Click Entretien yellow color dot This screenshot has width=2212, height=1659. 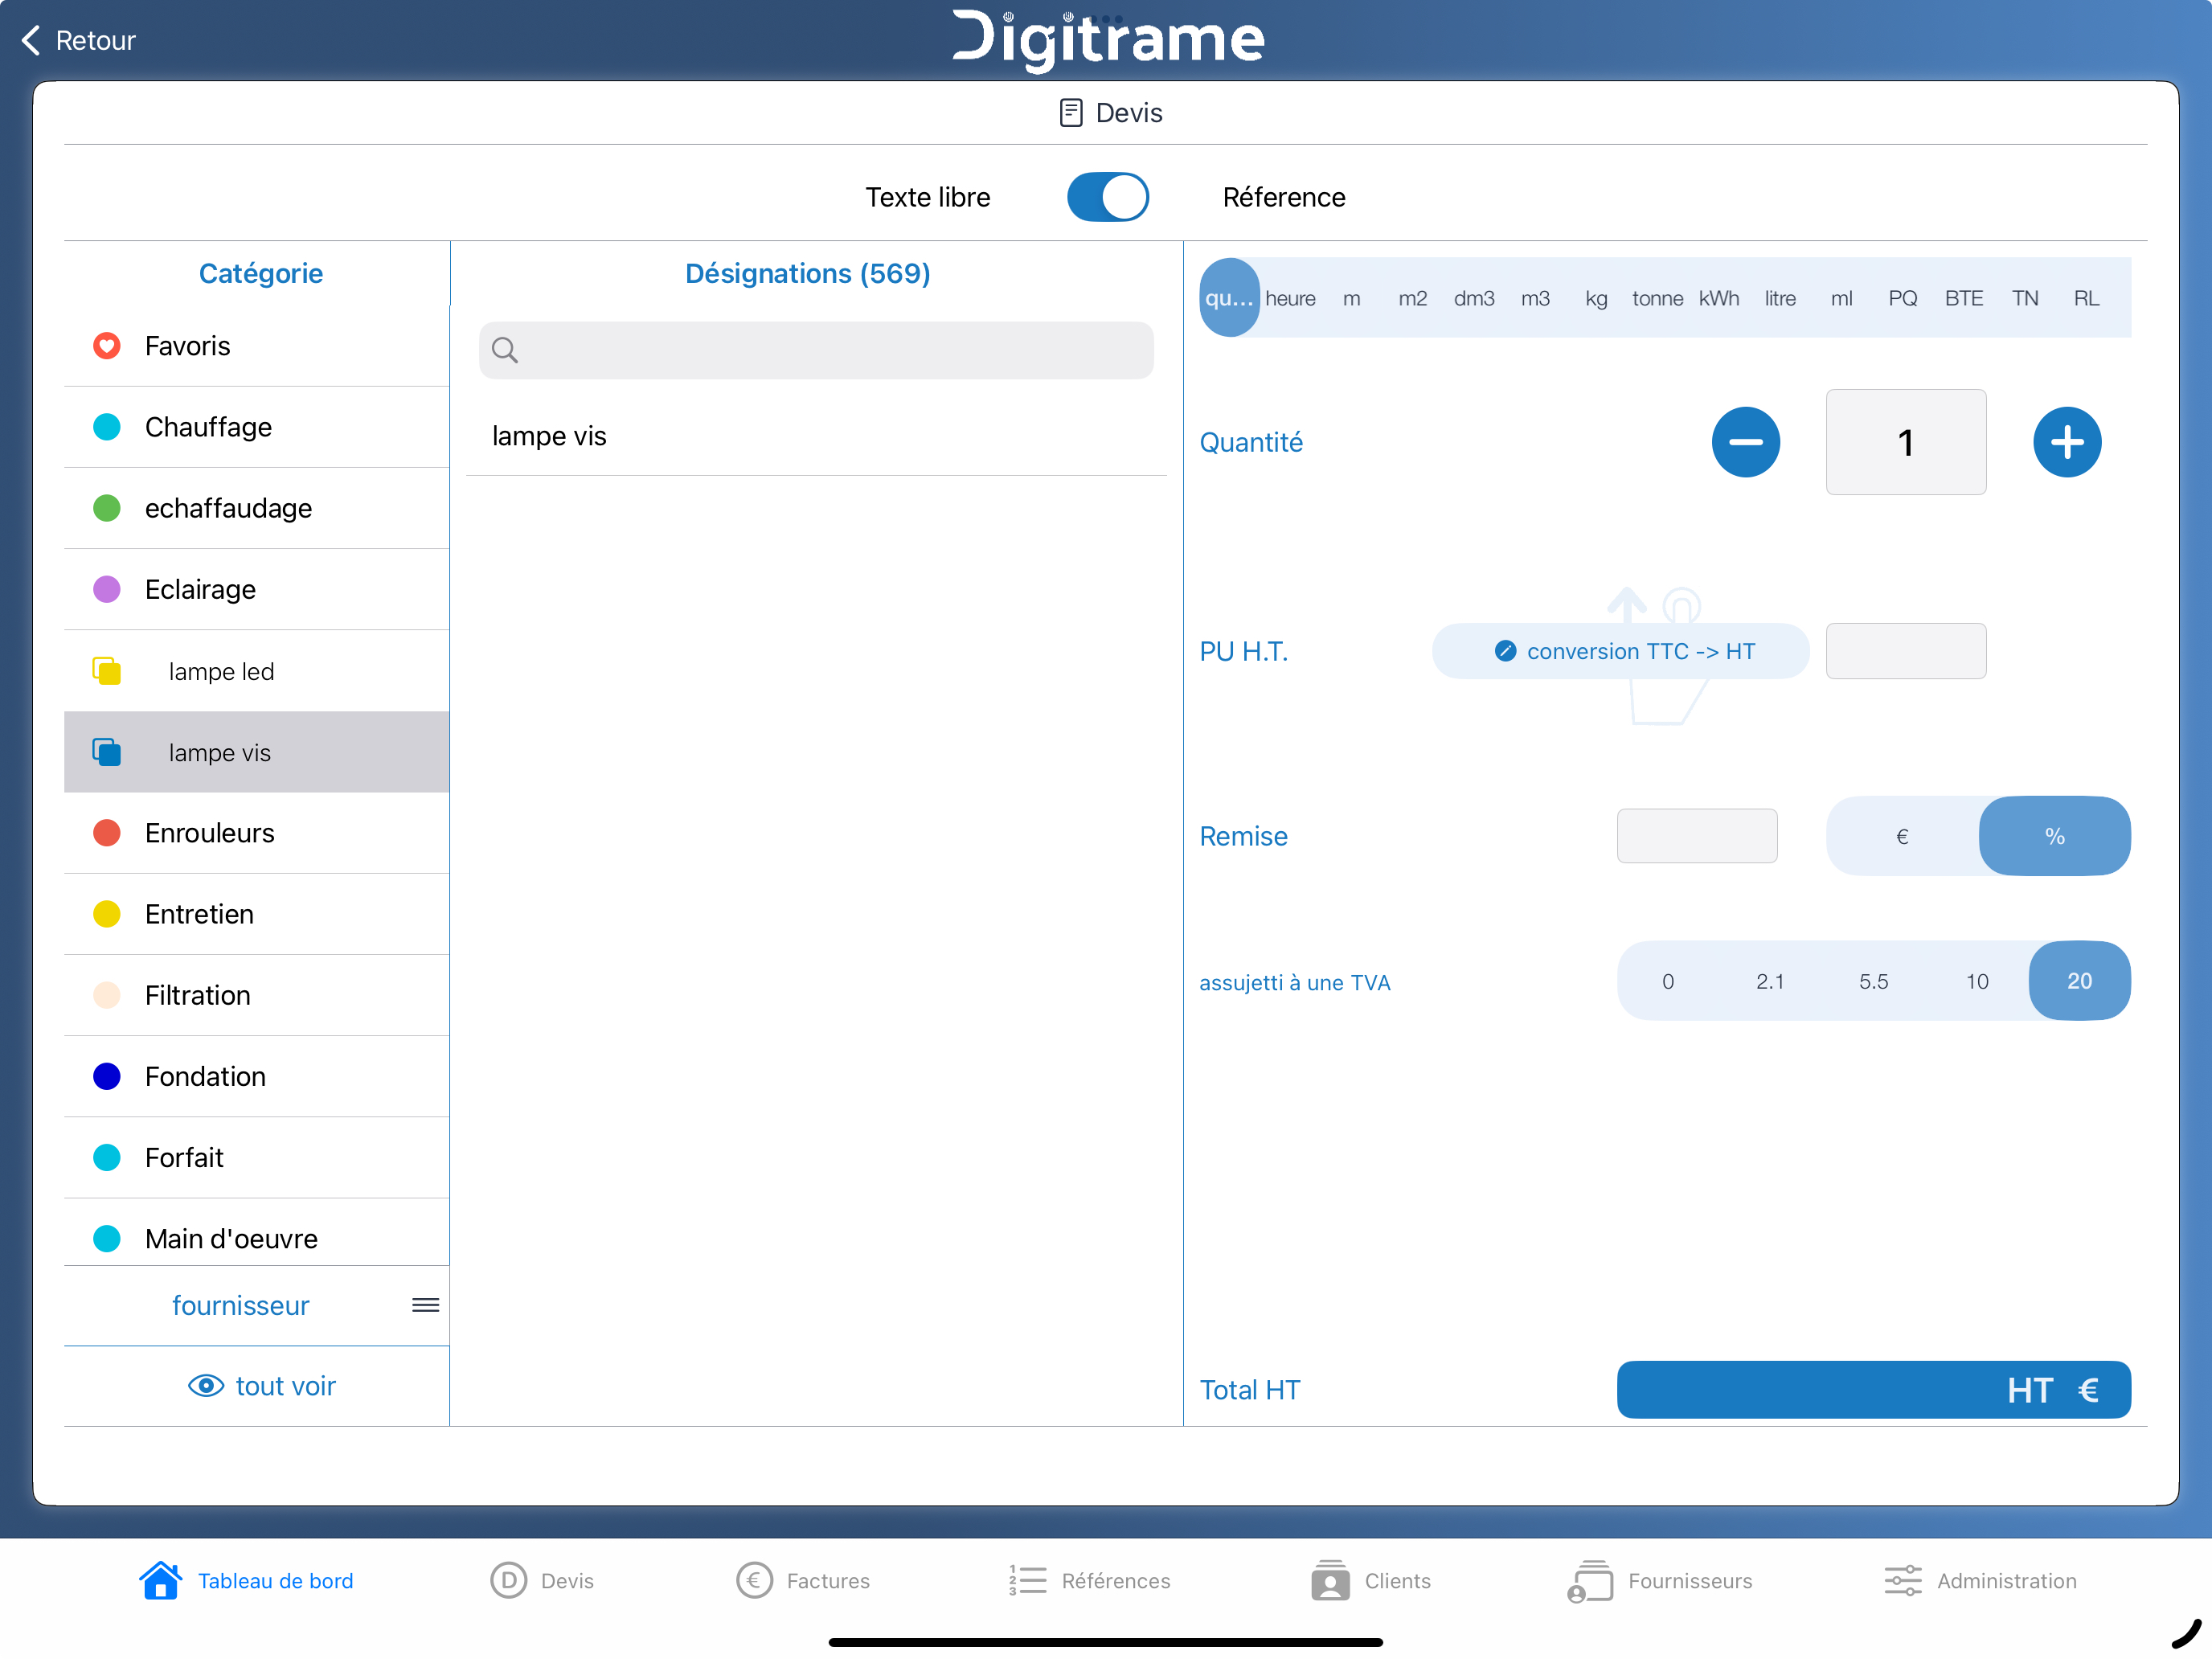coord(107,914)
